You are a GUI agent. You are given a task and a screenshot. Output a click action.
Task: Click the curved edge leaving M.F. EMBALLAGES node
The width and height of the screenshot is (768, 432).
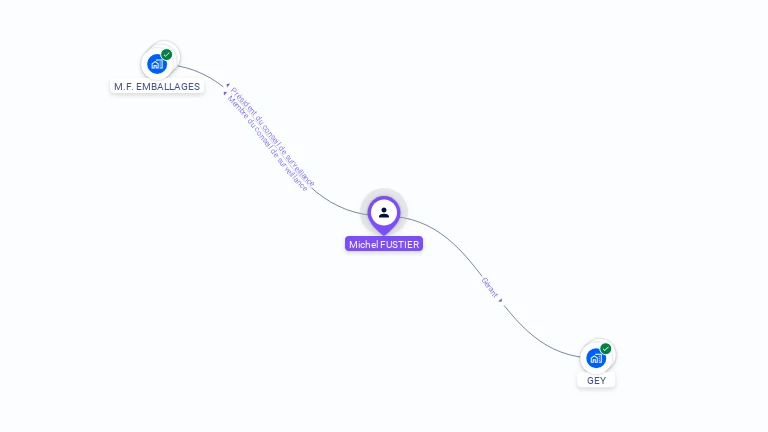pyautogui.click(x=202, y=73)
